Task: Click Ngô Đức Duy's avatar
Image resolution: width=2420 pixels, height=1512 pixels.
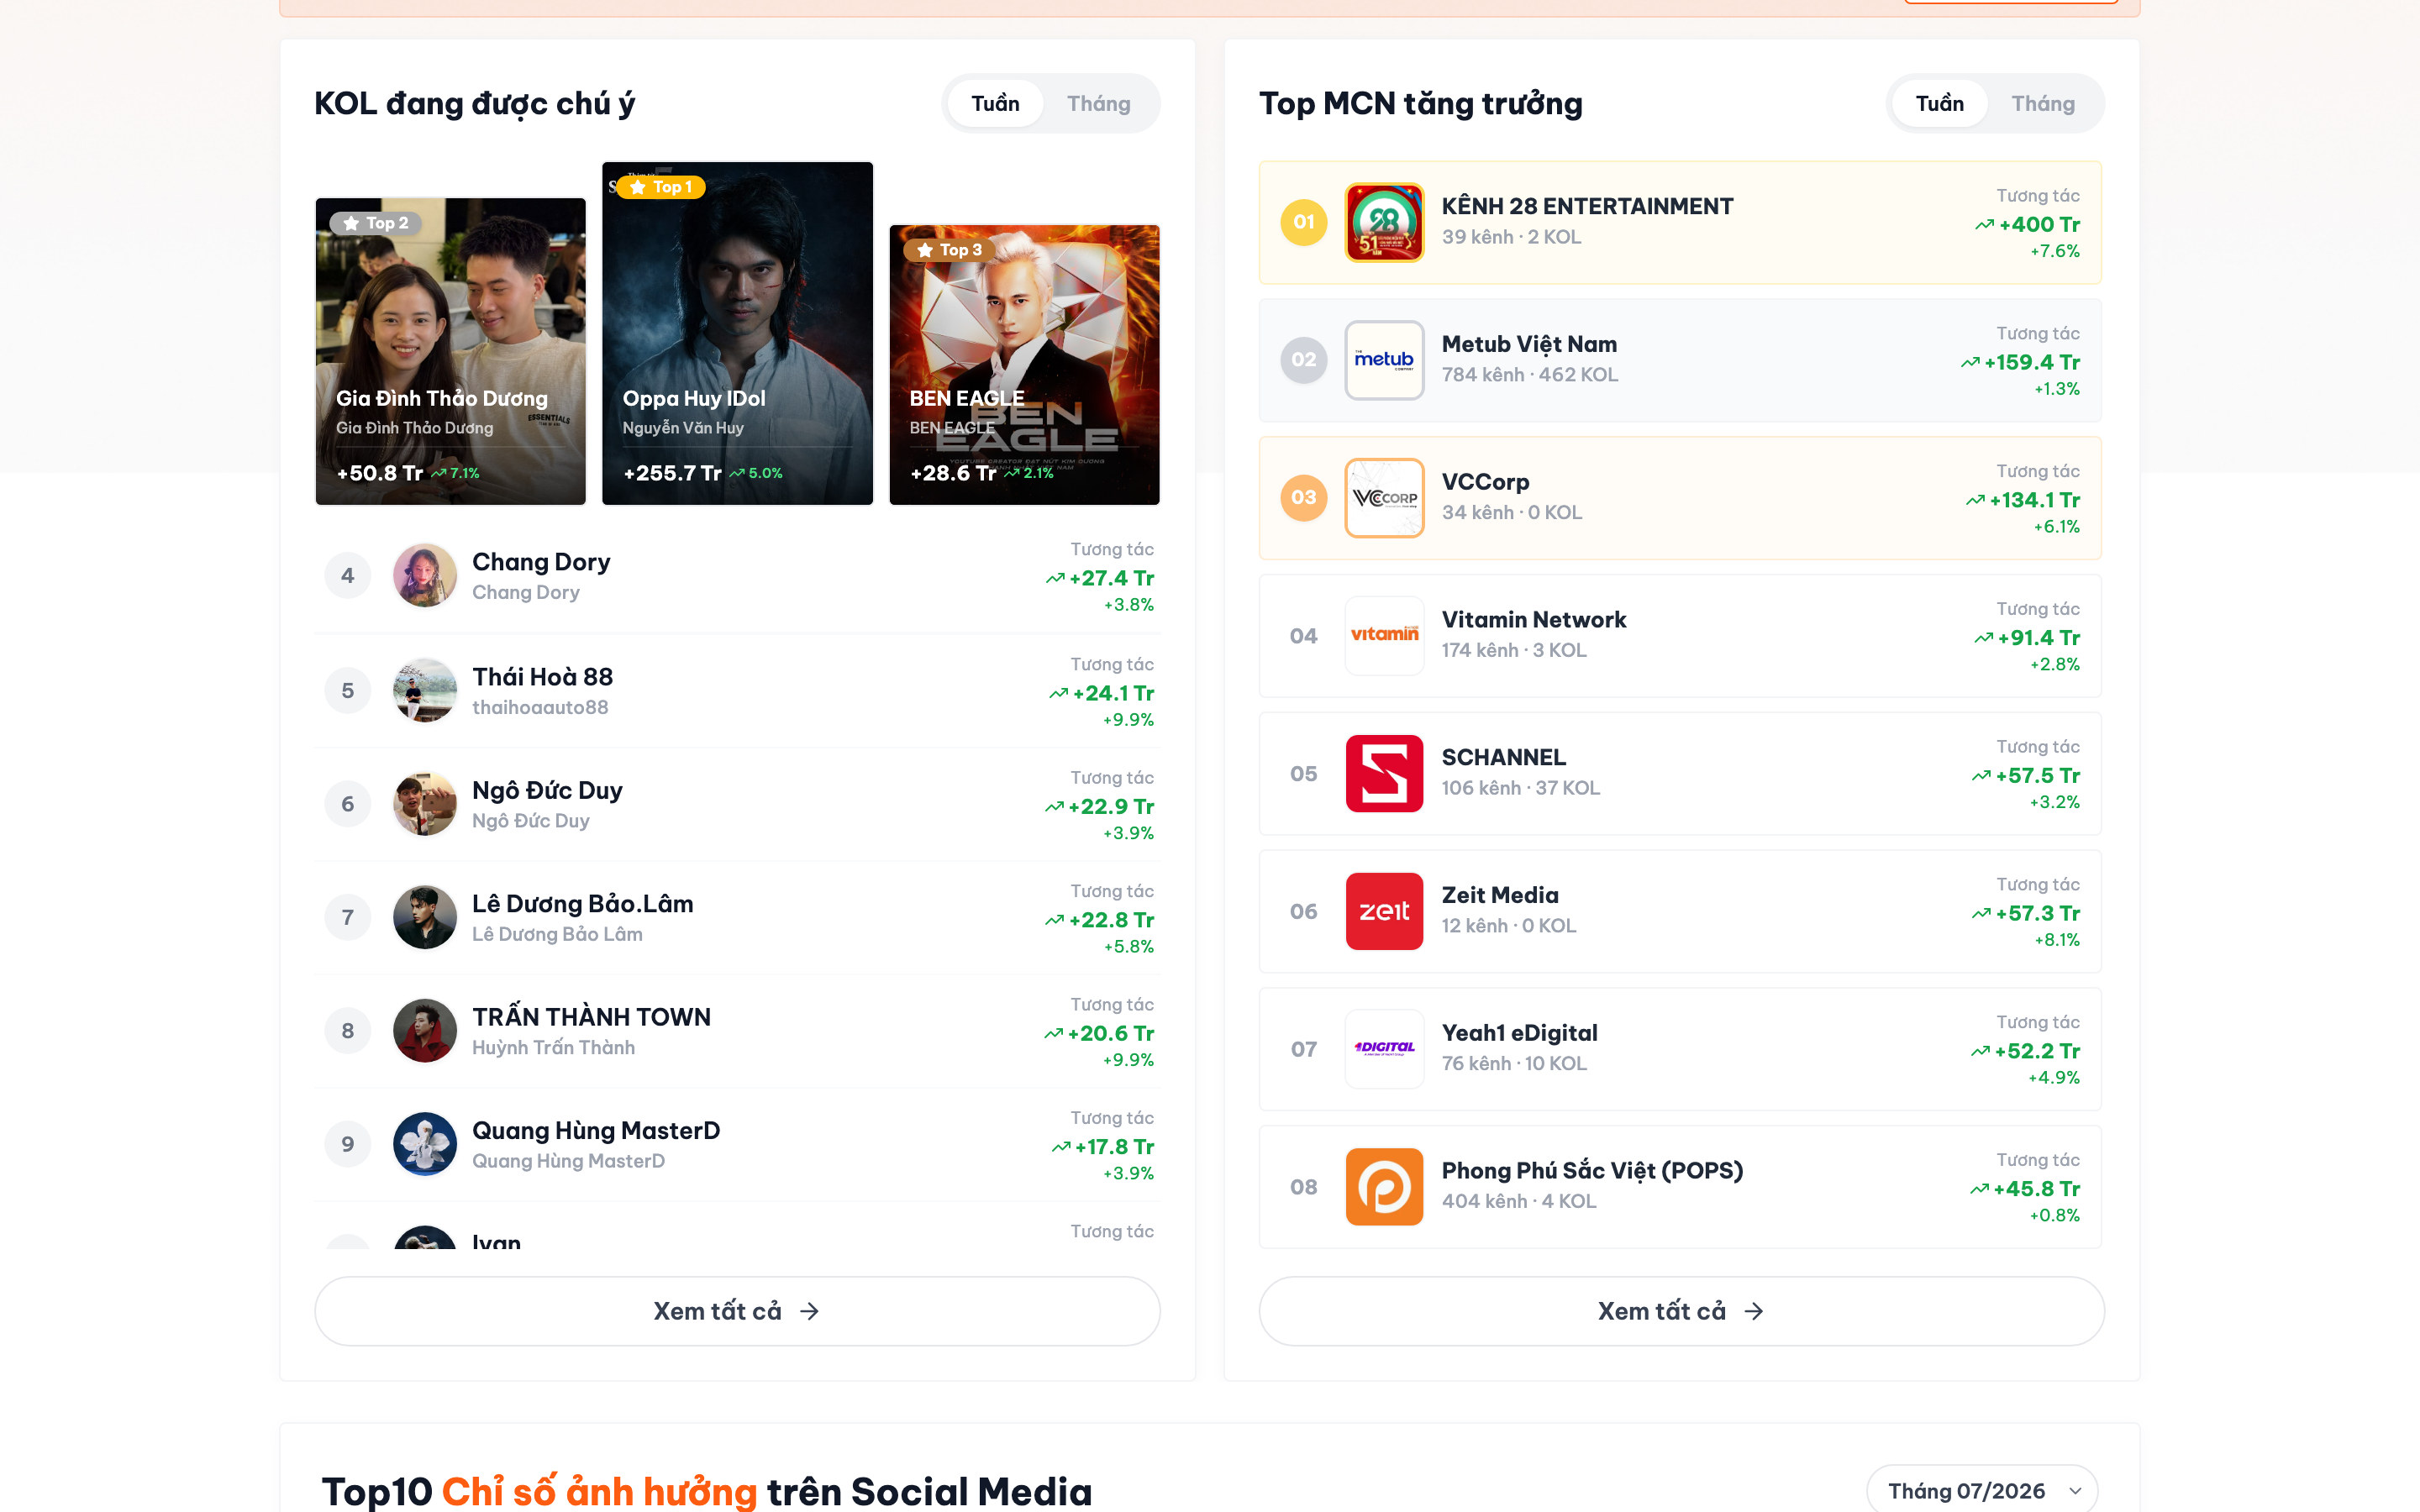Action: pyautogui.click(x=425, y=804)
